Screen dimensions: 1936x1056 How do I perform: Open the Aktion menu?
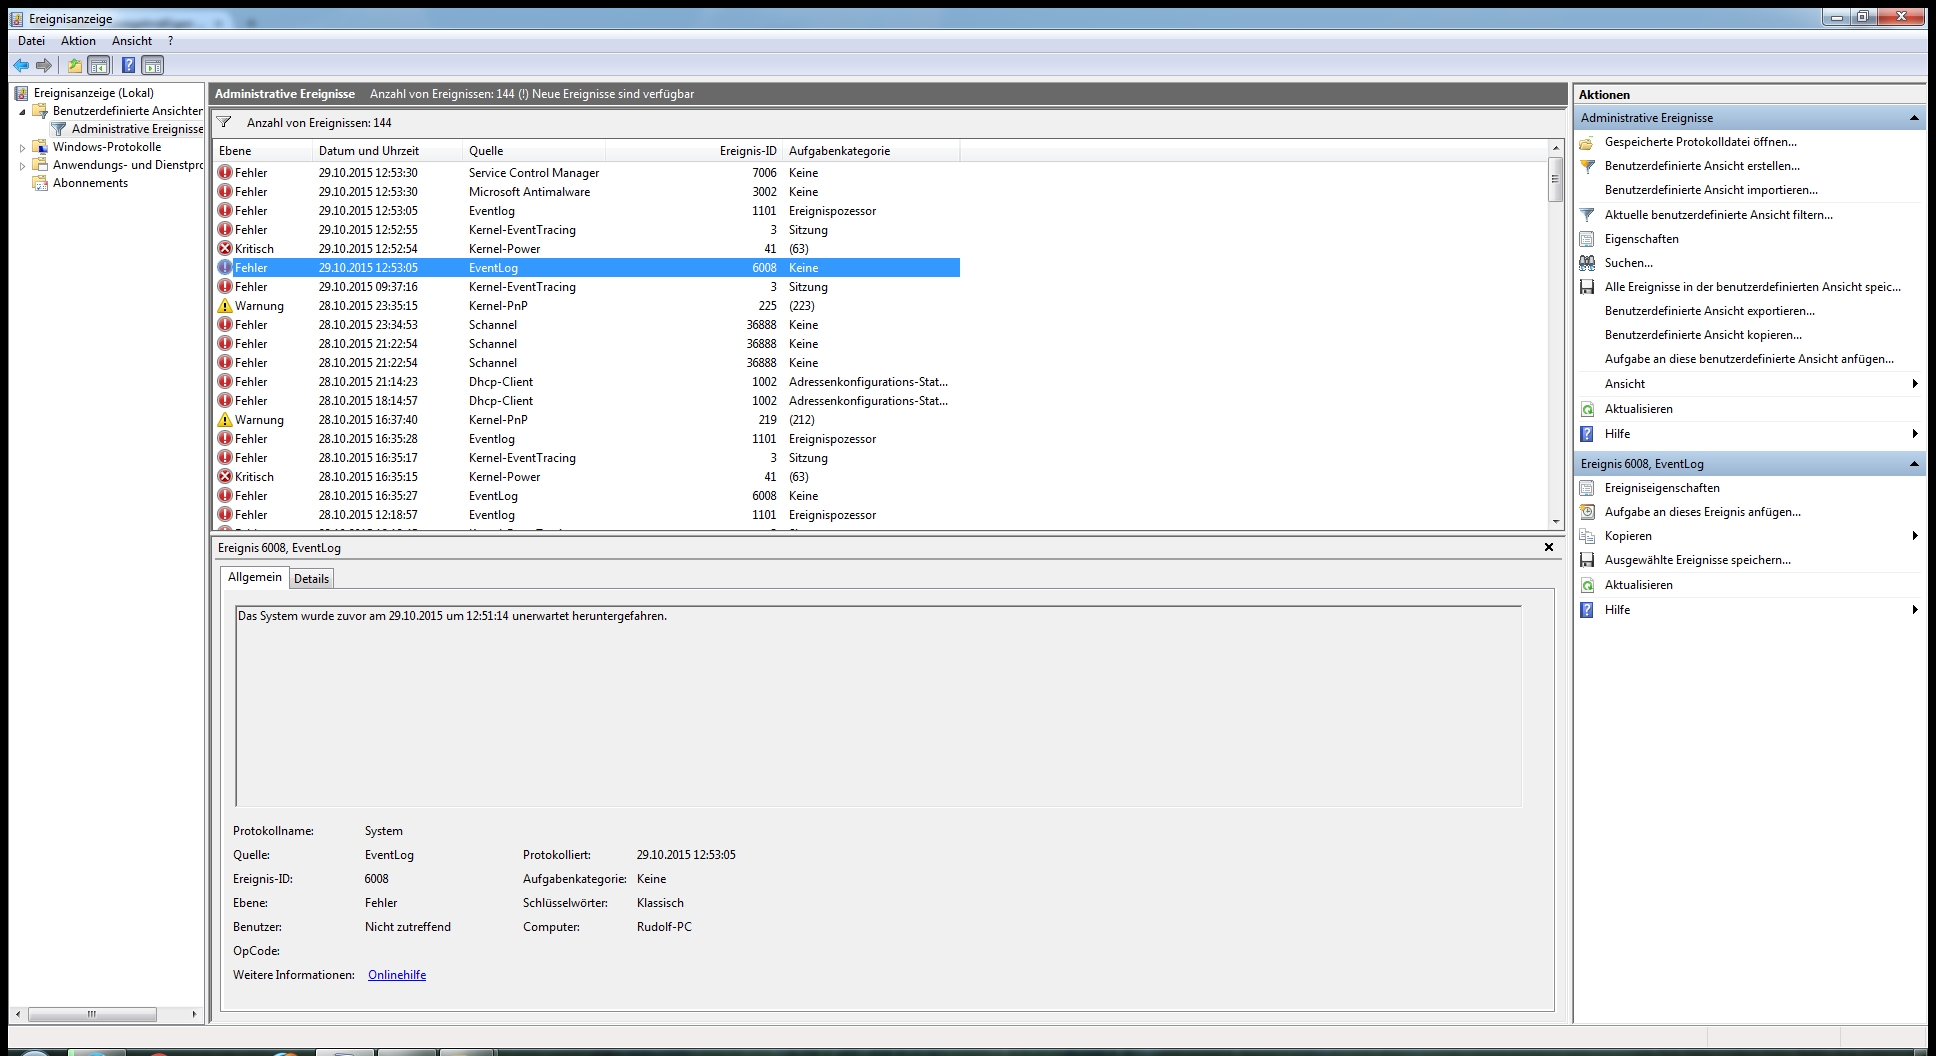(78, 41)
